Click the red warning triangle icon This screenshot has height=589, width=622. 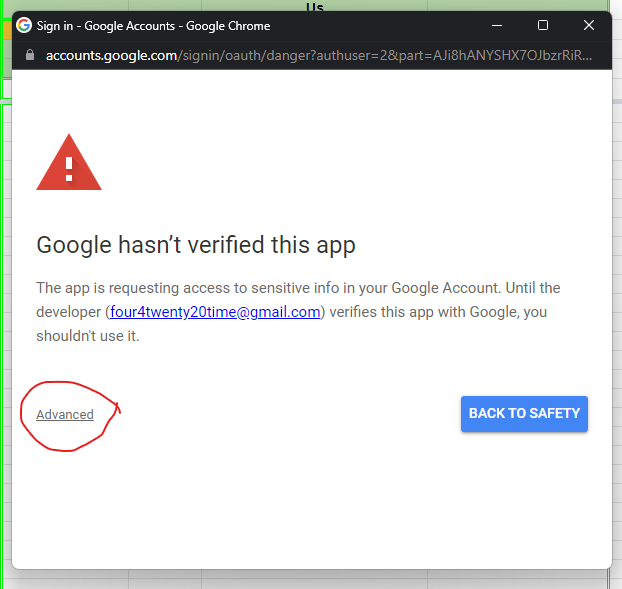tap(69, 164)
